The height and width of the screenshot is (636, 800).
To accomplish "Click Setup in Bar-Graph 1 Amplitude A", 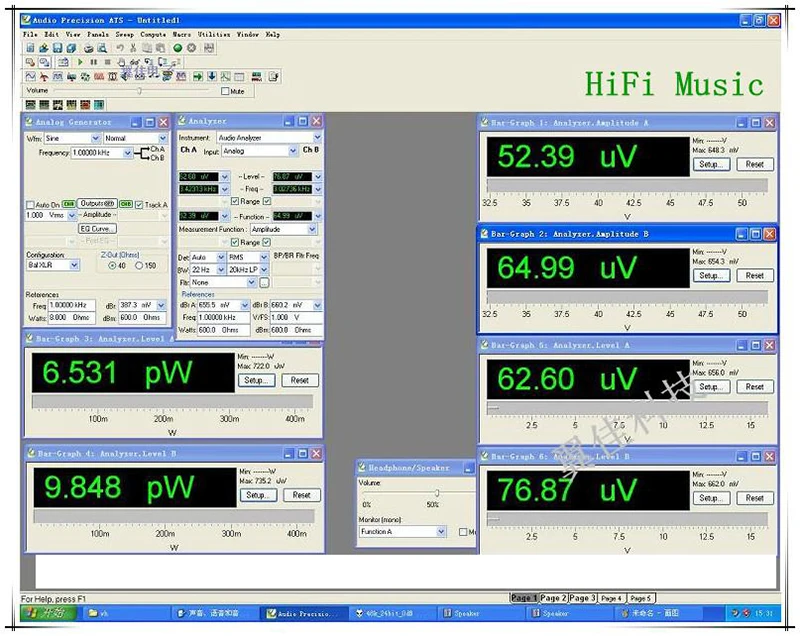I will tap(711, 165).
